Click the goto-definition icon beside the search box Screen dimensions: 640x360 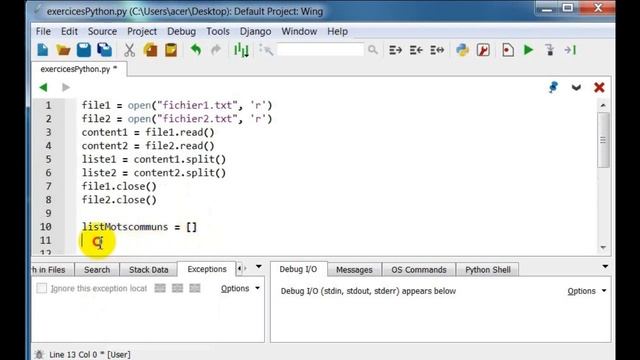point(266,50)
